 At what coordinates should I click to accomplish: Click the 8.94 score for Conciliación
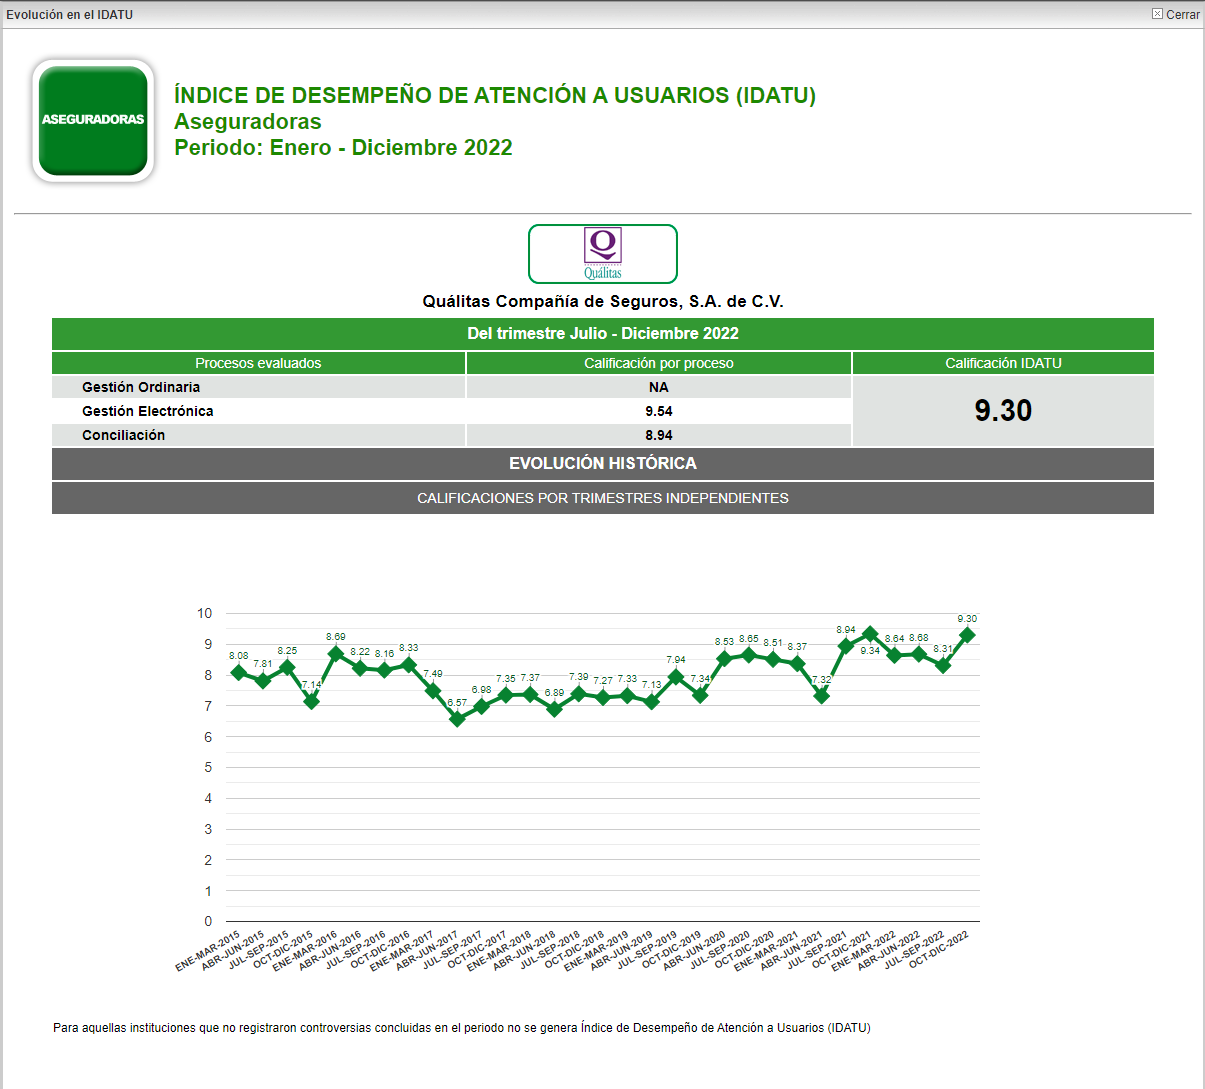pyautogui.click(x=659, y=435)
